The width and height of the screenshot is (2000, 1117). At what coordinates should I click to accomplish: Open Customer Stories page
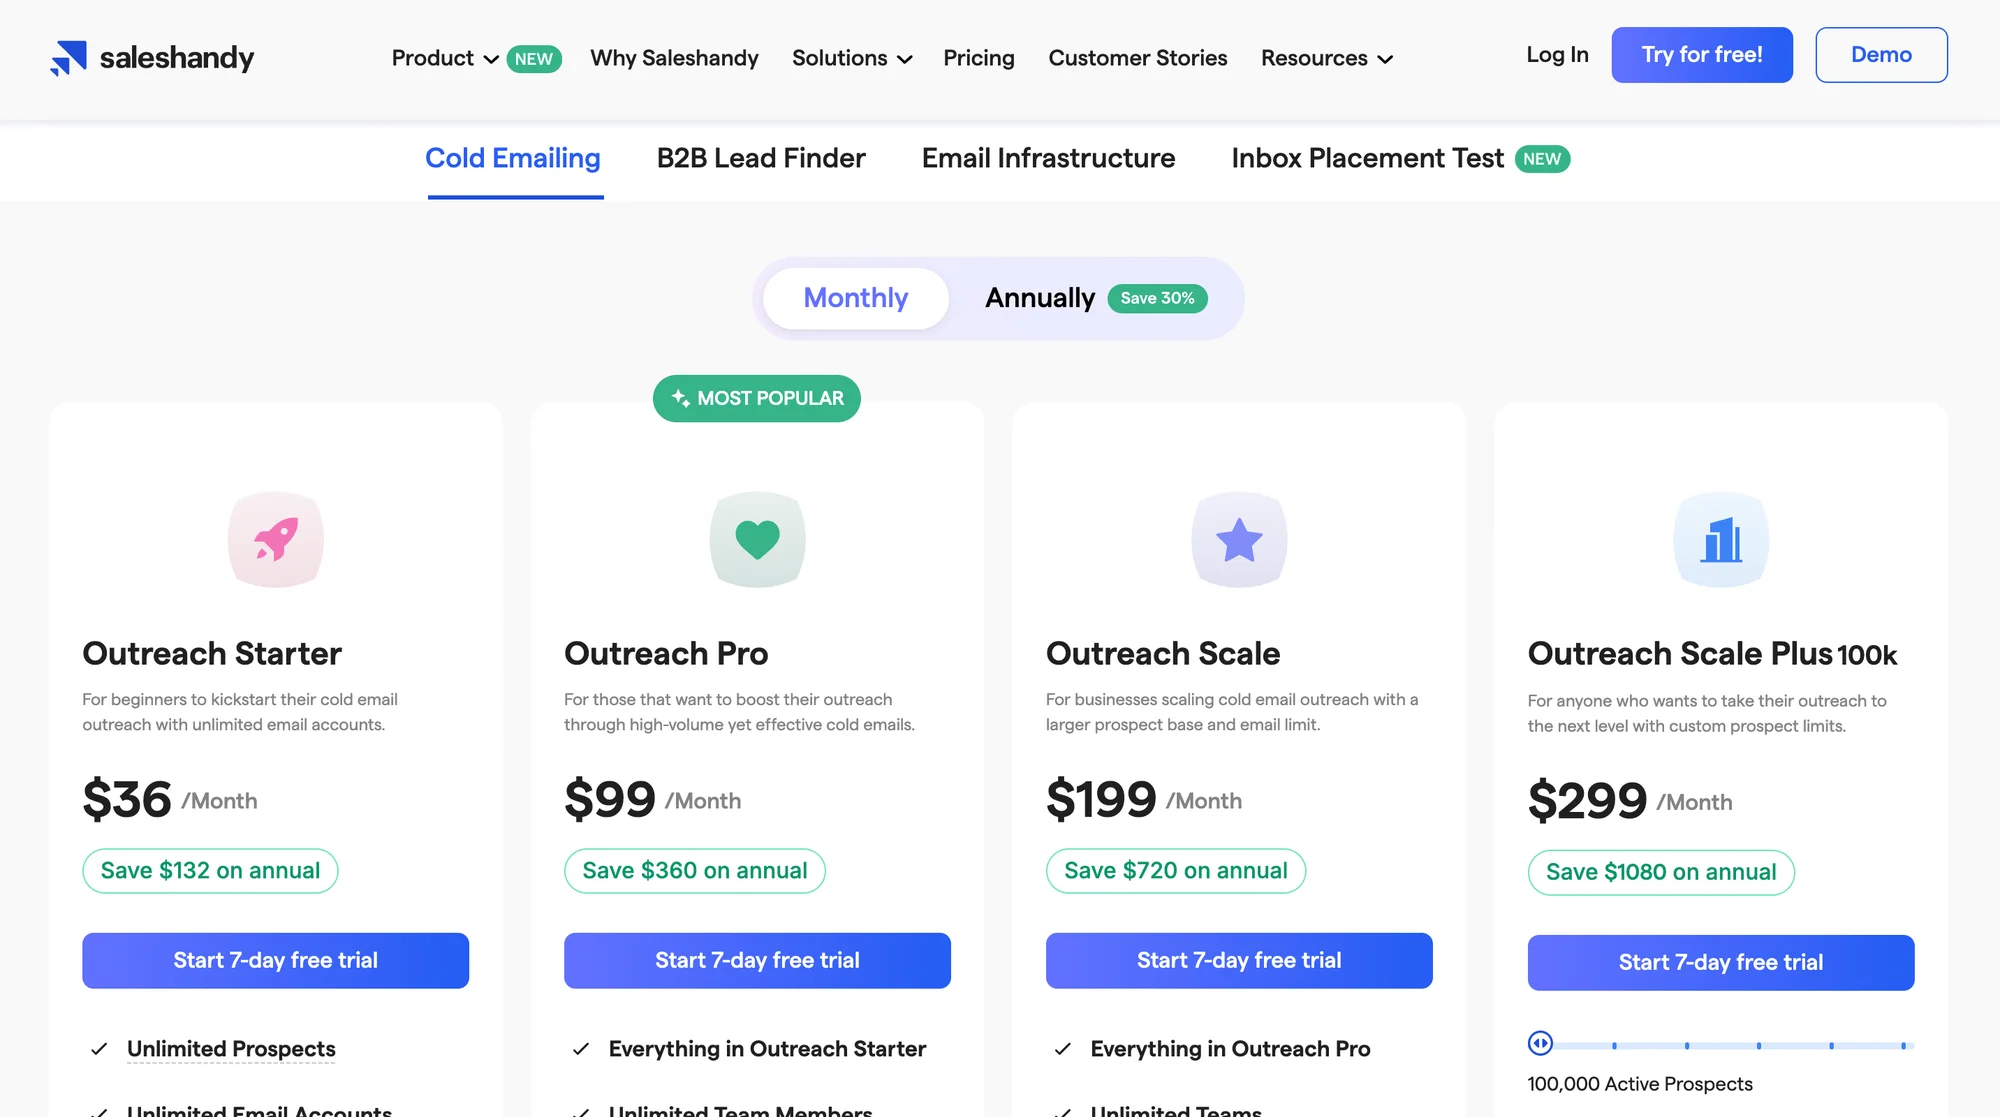pos(1138,58)
